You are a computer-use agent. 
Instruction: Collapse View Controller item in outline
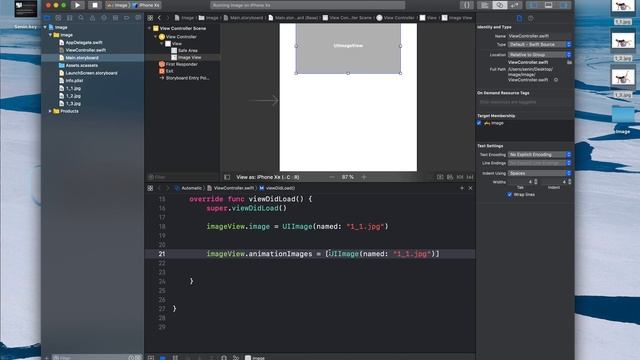pos(156,37)
